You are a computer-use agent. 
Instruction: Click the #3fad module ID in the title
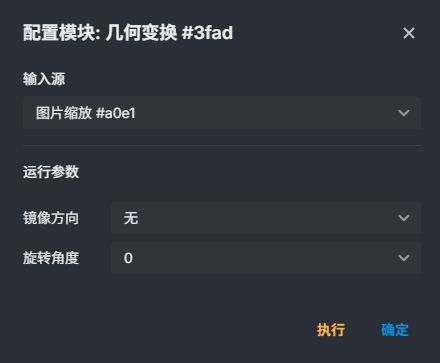207,33
